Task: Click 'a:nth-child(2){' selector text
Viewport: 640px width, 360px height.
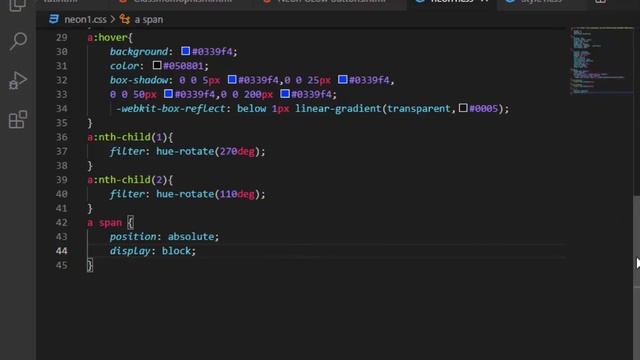Action: click(130, 180)
